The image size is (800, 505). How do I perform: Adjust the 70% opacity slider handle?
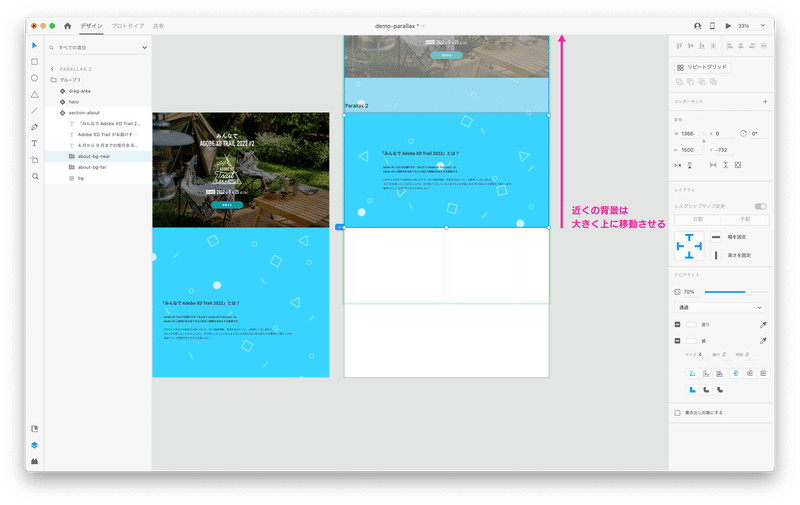point(748,292)
